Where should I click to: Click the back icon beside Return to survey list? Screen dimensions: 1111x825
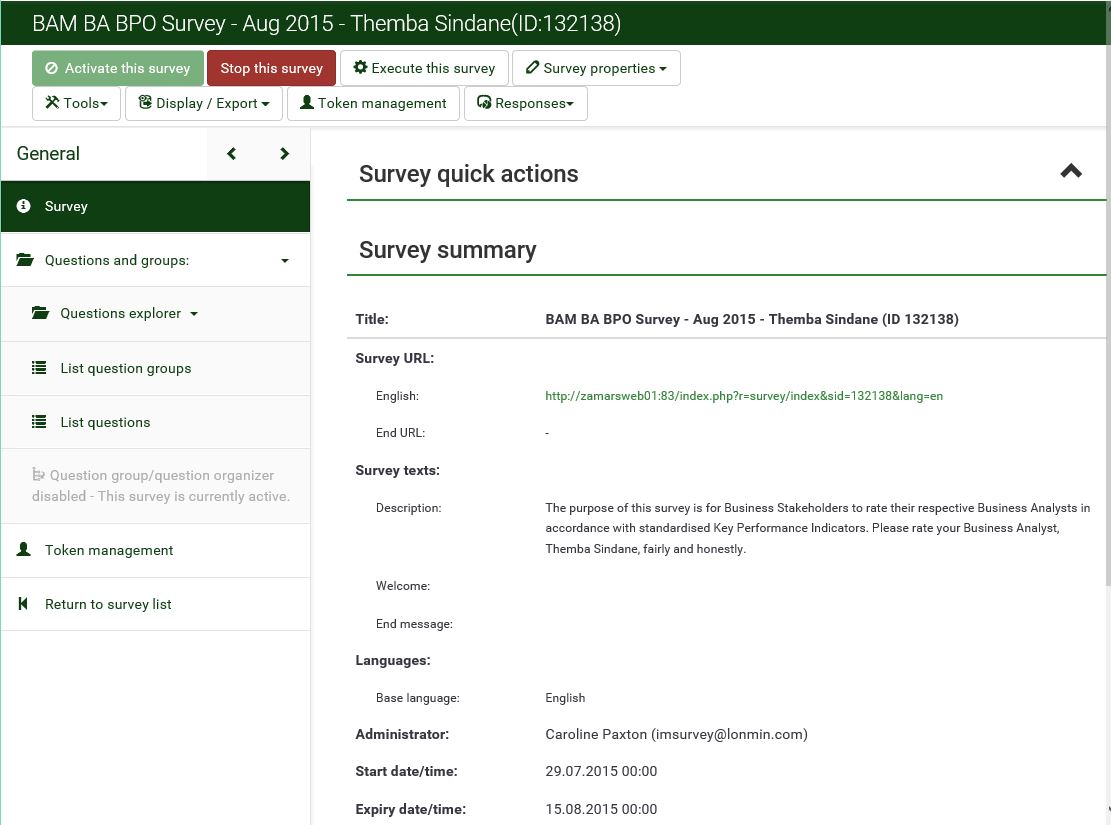[x=24, y=604]
